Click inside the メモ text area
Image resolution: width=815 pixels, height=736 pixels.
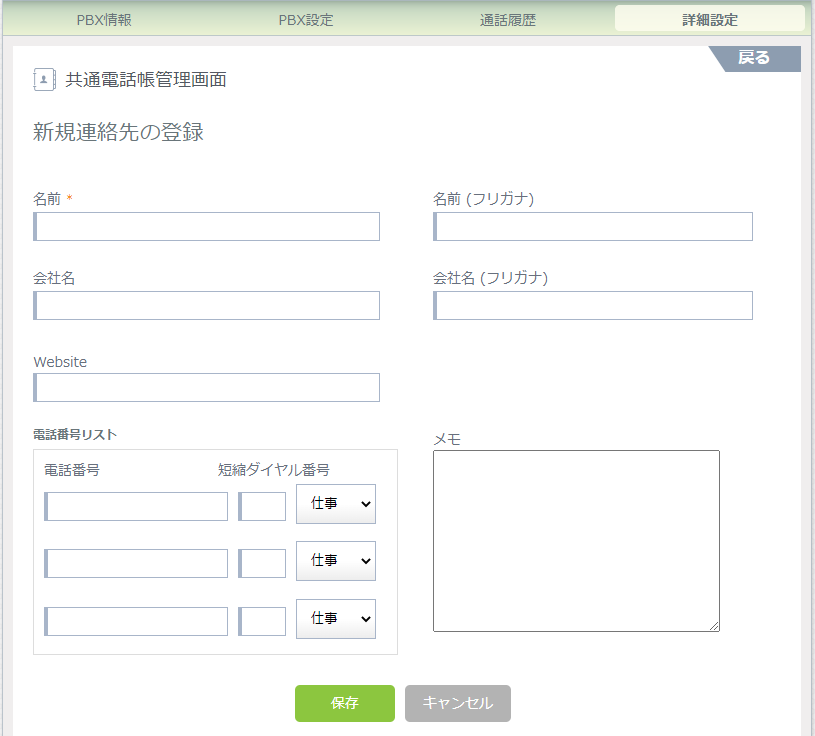pos(575,540)
